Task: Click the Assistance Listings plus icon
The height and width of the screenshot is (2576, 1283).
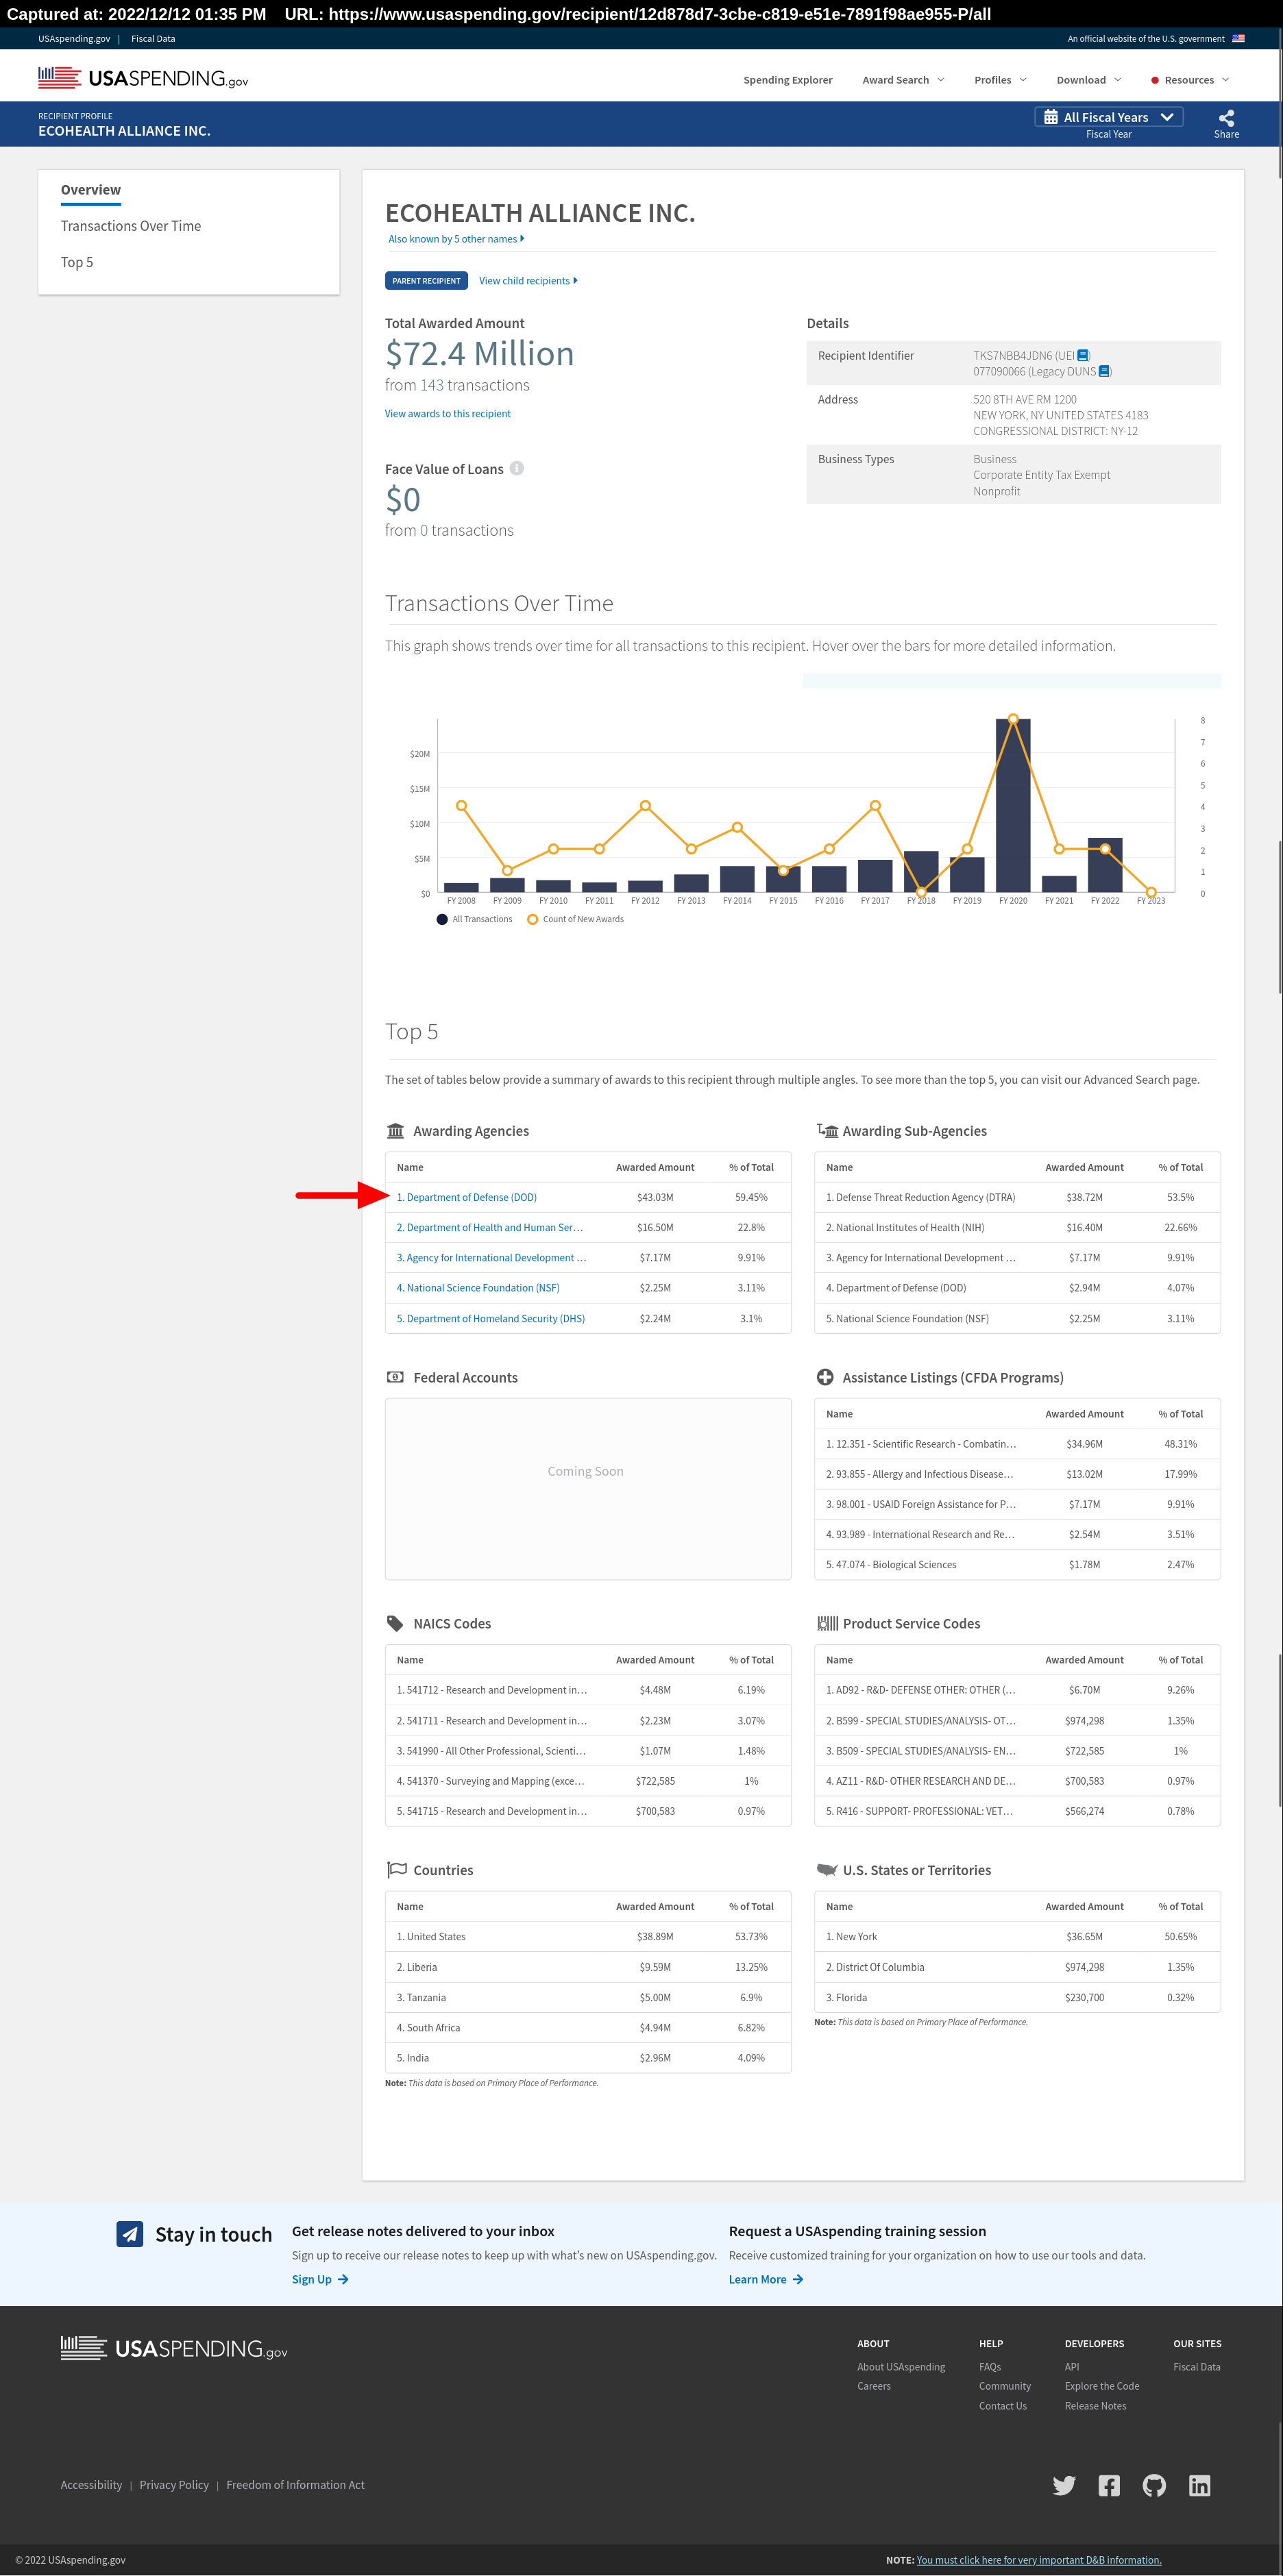Action: (825, 1377)
